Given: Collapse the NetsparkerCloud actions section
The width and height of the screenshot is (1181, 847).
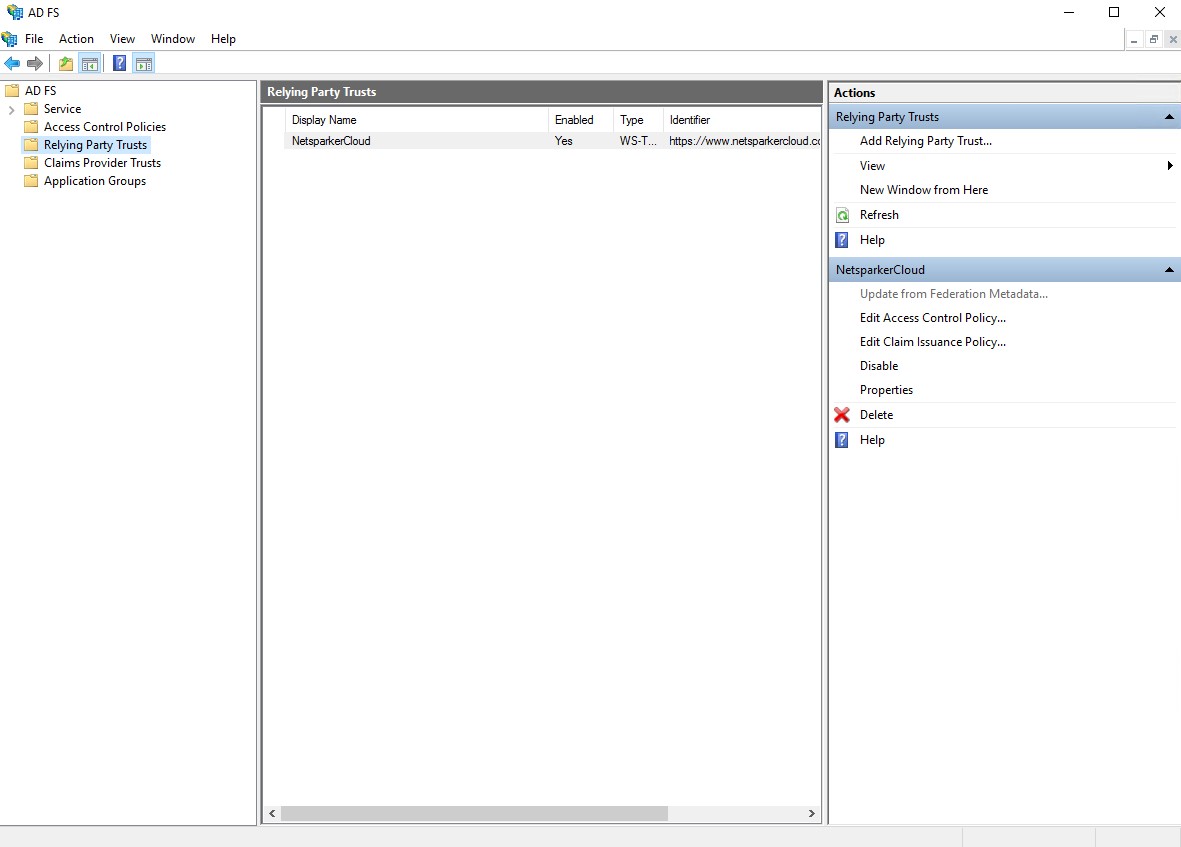Looking at the screenshot, I should [x=1169, y=269].
